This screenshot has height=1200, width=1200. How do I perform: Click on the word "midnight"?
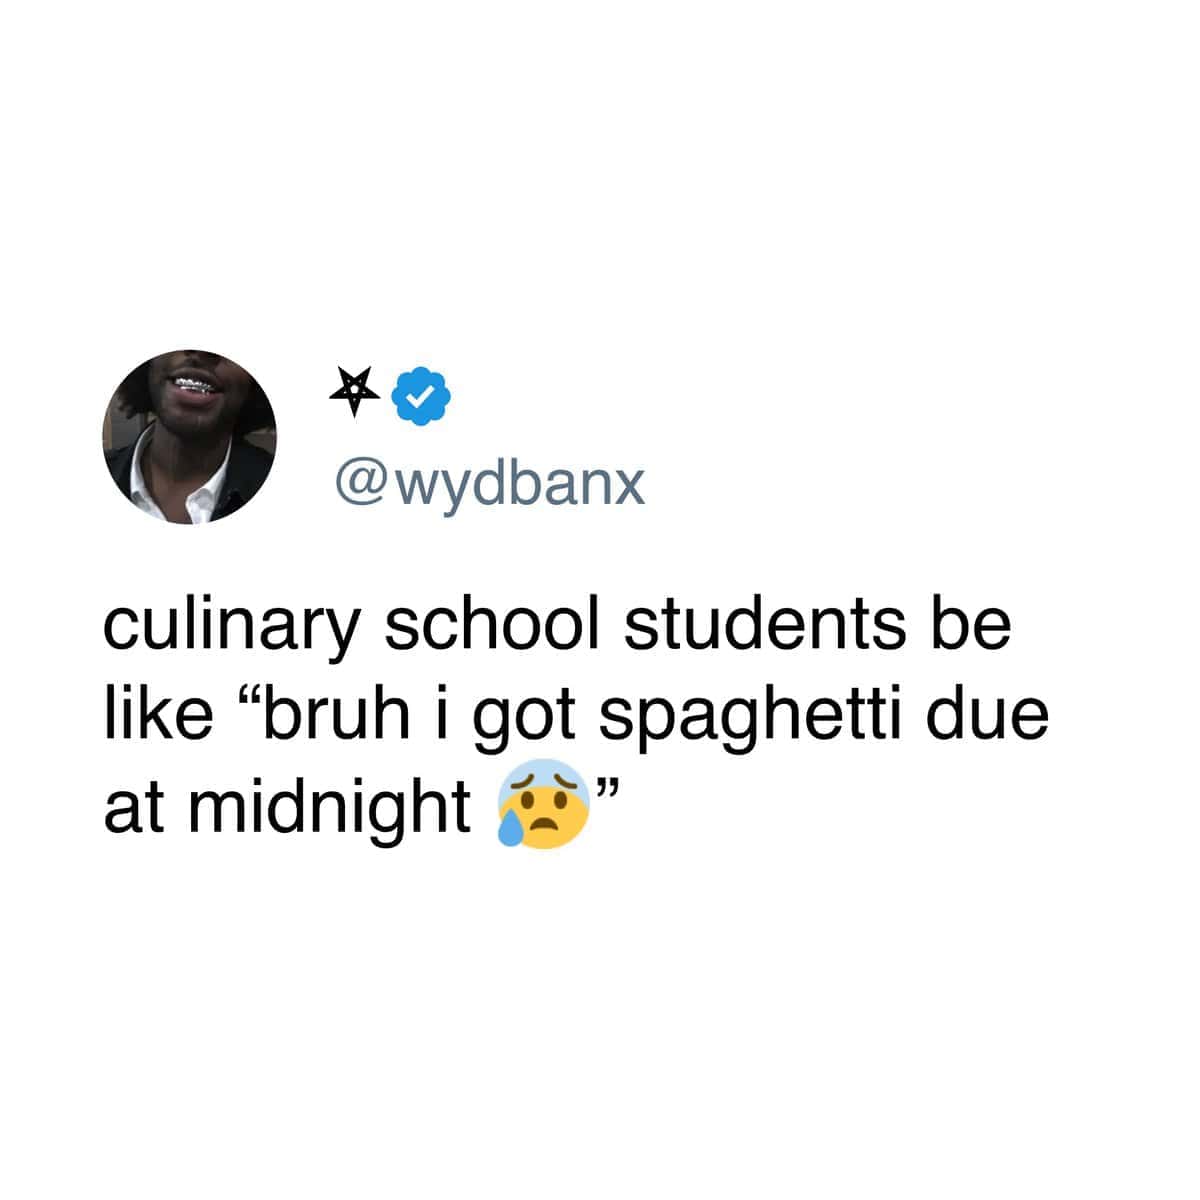[326, 806]
